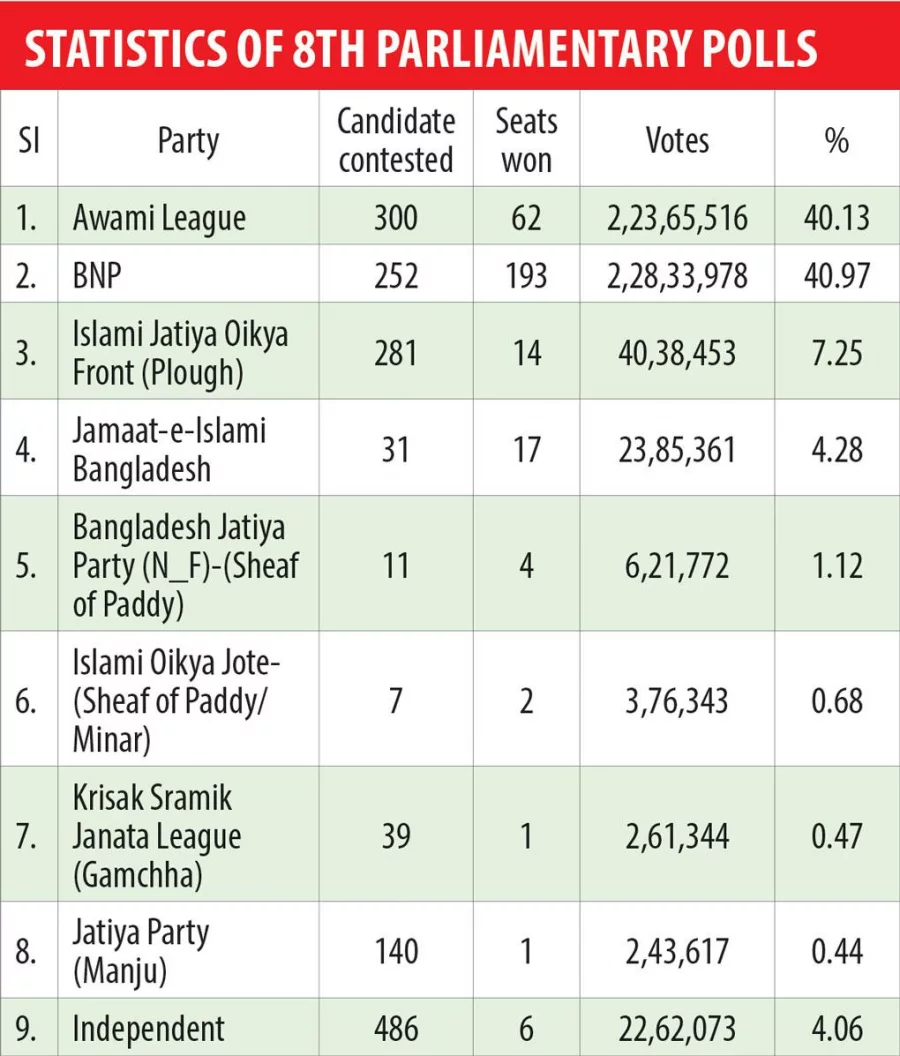Click the 40.97 percentage cell
Image resolution: width=900 pixels, height=1056 pixels.
pos(837,274)
